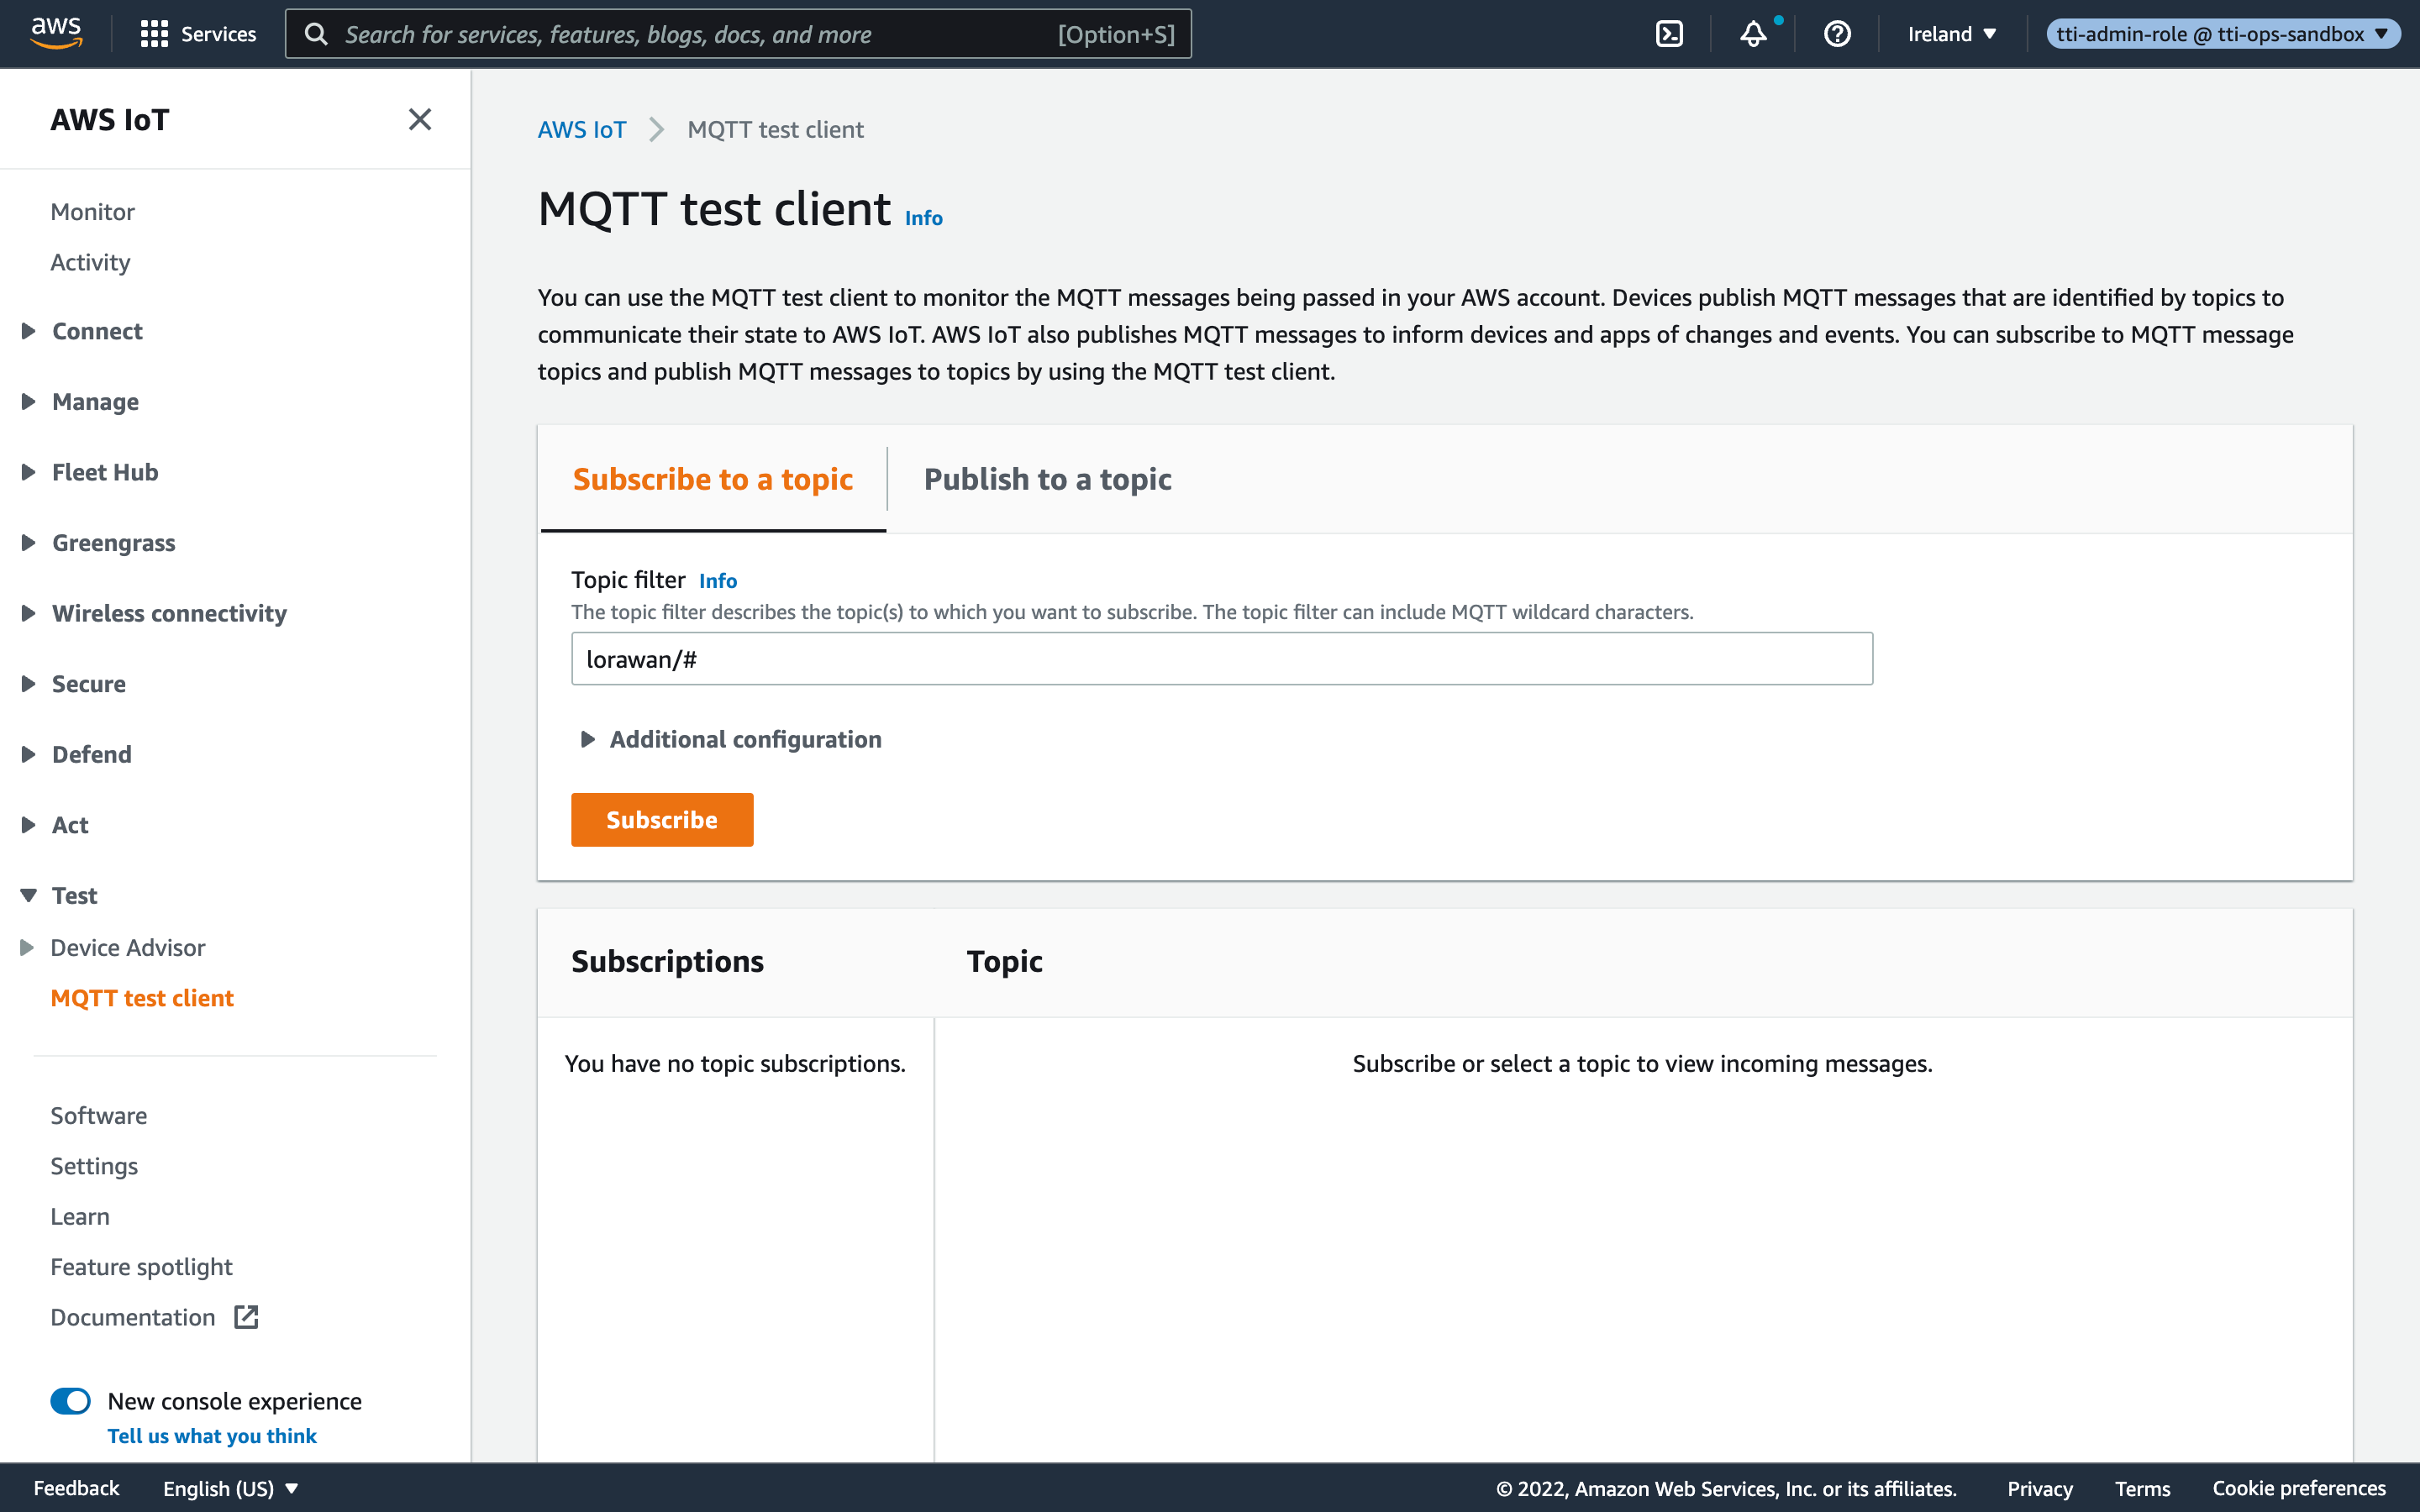Open the English (US) language dropdown
The height and width of the screenshot is (1512, 2420).
231,1488
